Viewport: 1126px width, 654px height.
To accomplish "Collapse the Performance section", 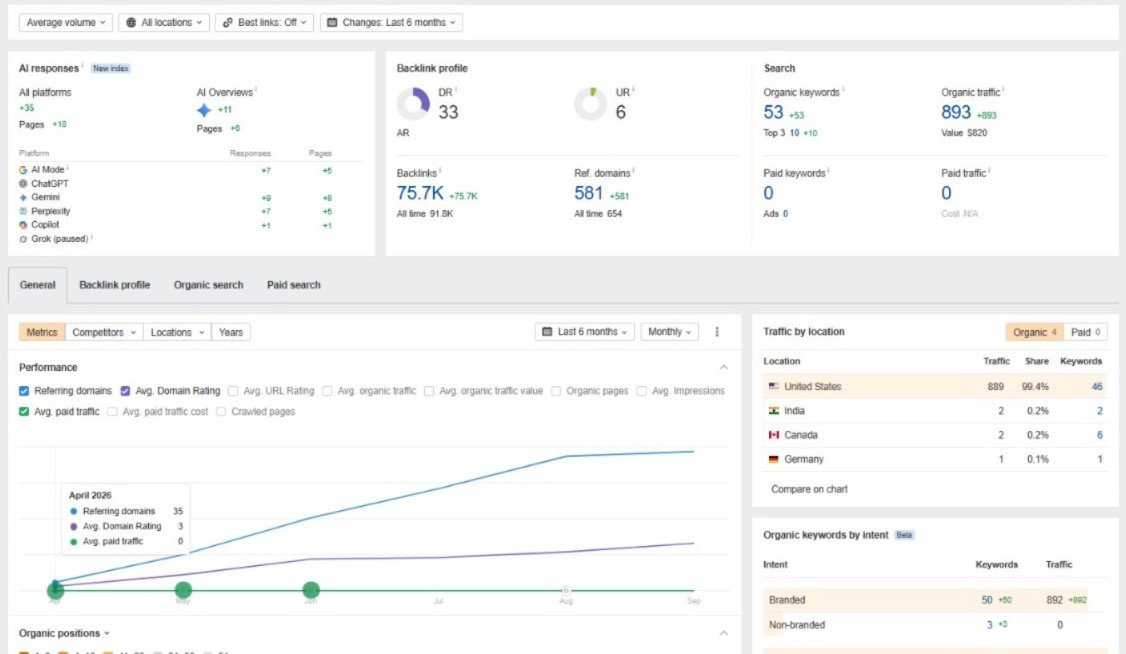I will pos(723,368).
